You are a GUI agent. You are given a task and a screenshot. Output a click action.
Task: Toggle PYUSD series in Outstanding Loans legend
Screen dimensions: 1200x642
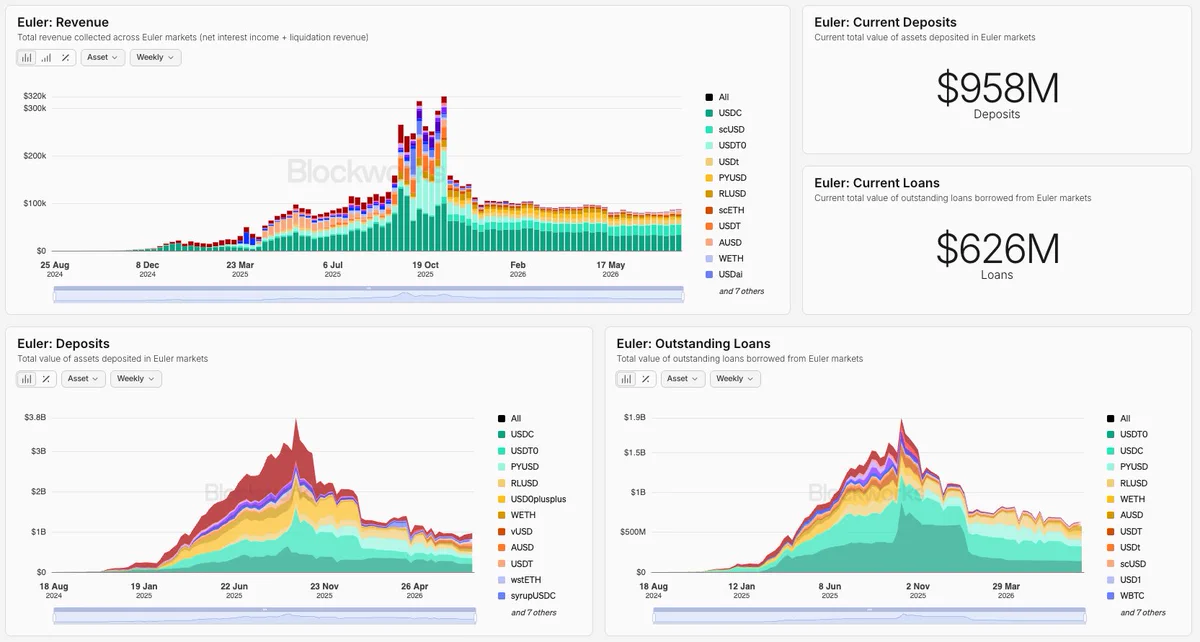(x=1128, y=467)
